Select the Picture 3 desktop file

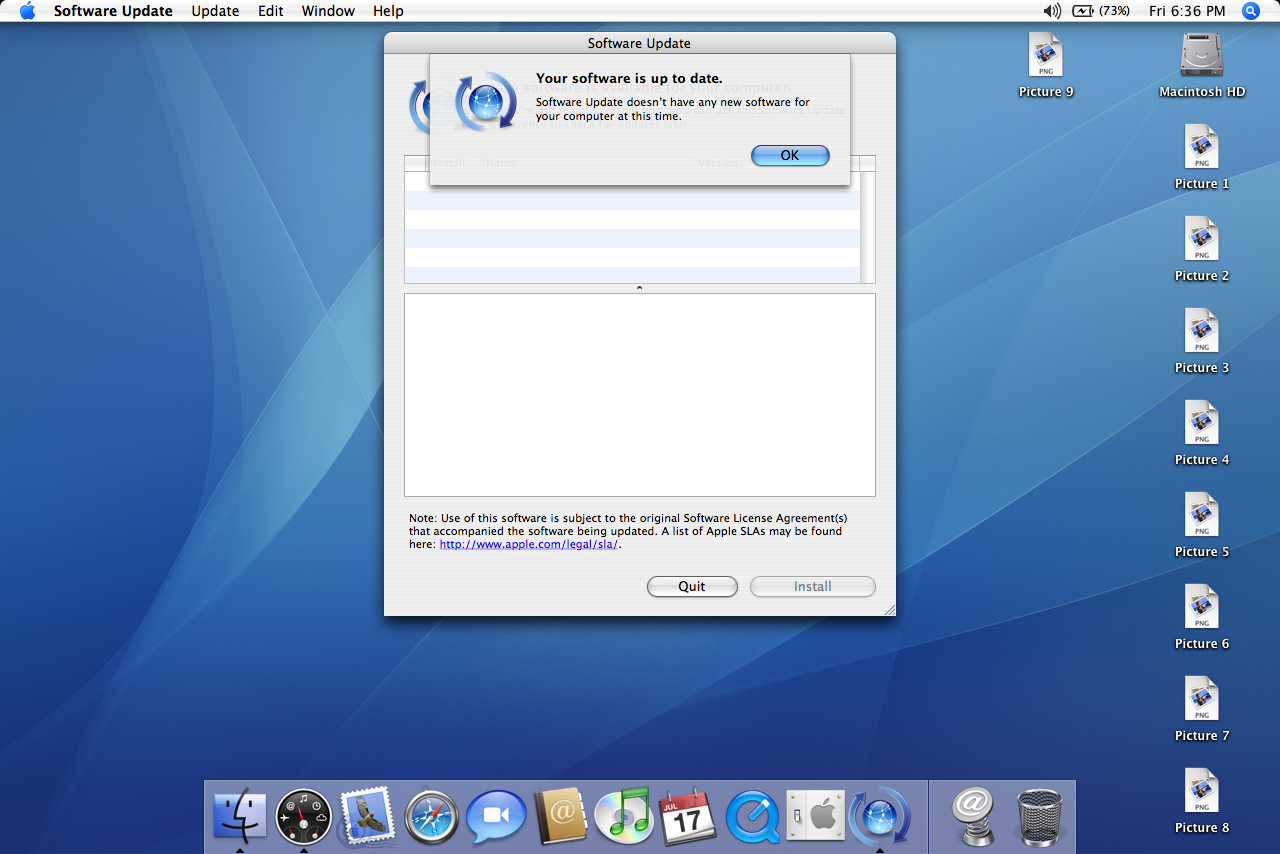(1202, 341)
